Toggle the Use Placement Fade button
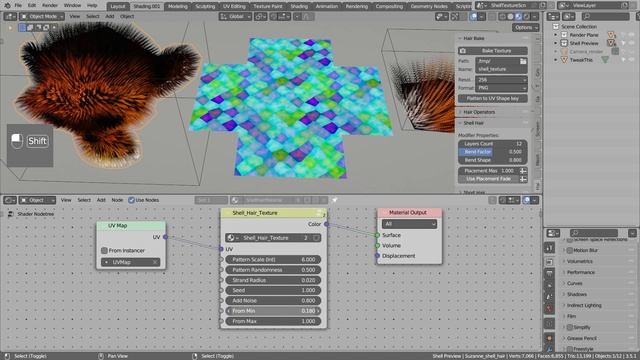Viewport: 640px width, 360px height. pos(489,179)
